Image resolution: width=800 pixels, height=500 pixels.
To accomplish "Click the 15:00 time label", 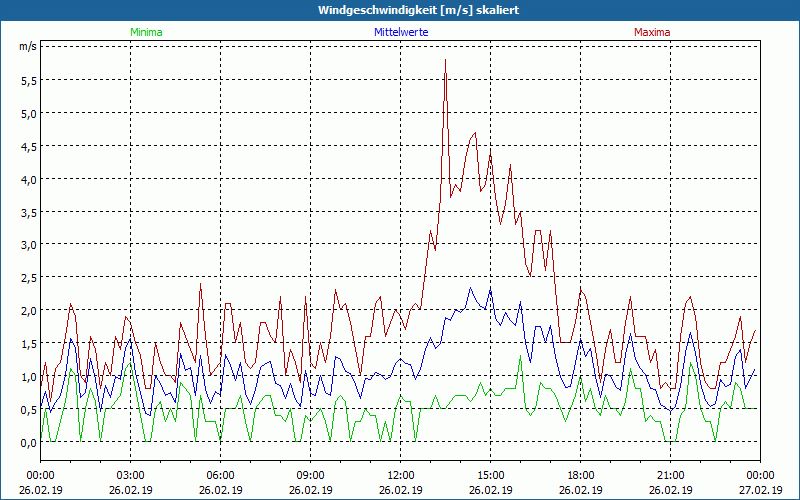I will [x=490, y=476].
